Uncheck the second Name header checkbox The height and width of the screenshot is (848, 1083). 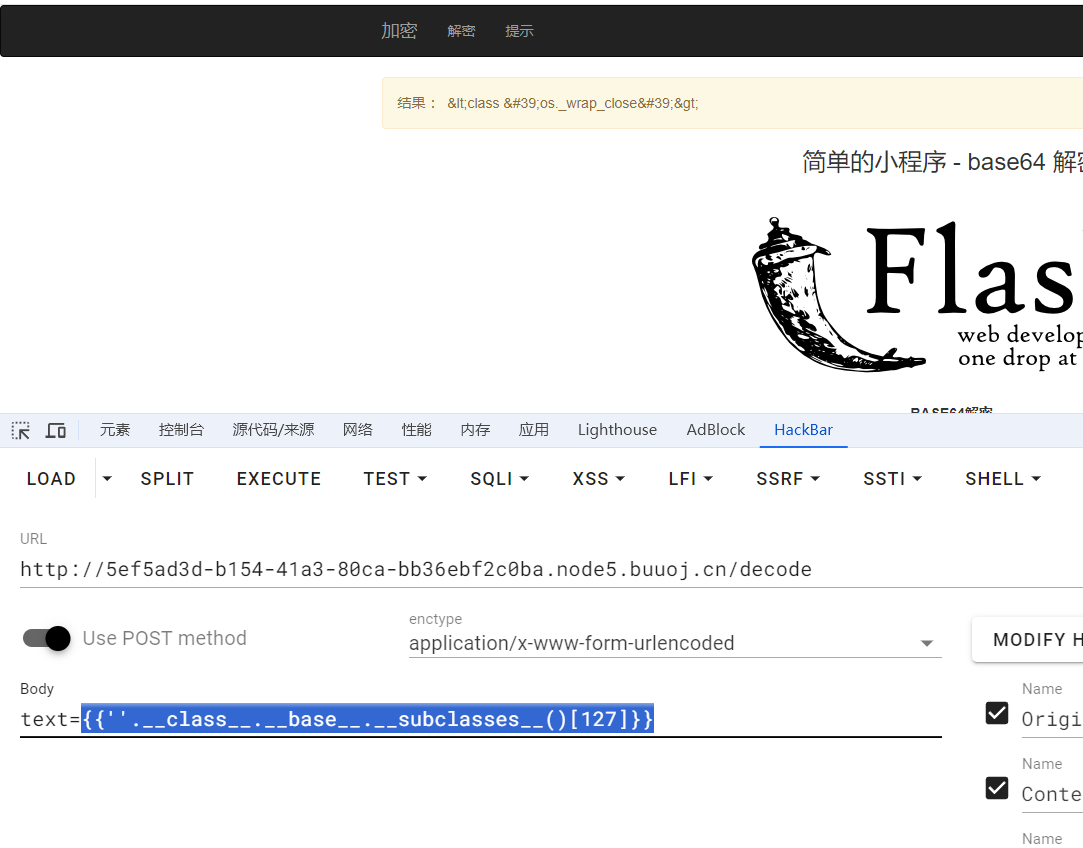click(x=997, y=788)
